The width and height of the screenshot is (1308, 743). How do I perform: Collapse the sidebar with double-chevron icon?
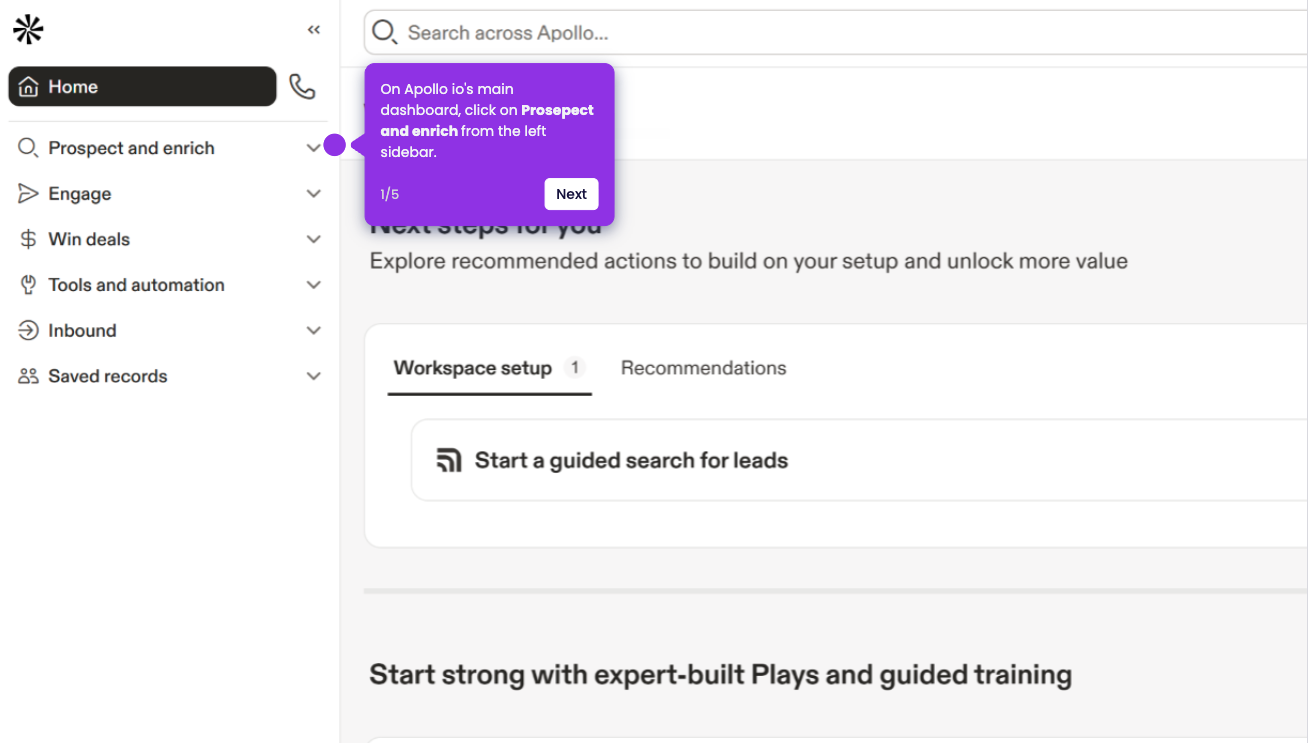click(314, 30)
